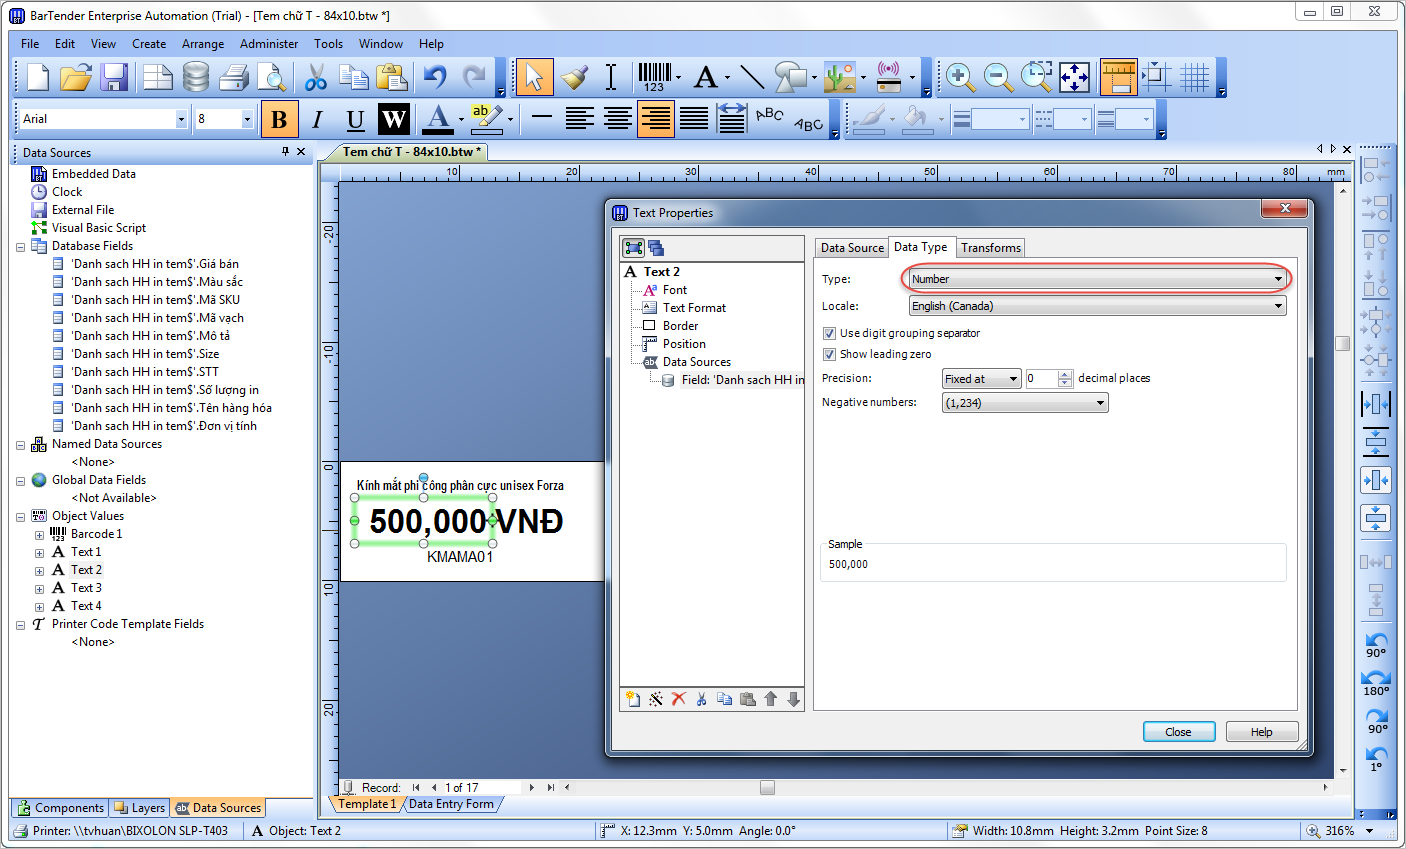Select Border in the properties tree
The height and width of the screenshot is (849, 1406).
[680, 326]
